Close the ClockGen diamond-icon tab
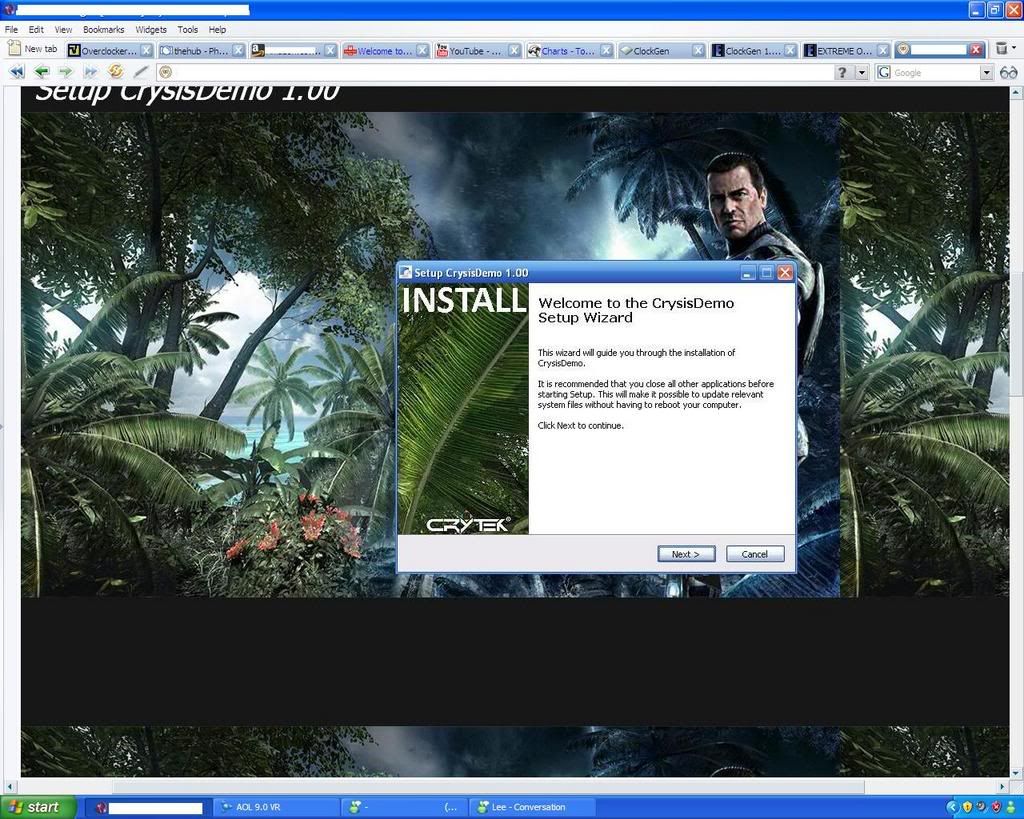This screenshot has width=1024, height=819. tap(699, 50)
